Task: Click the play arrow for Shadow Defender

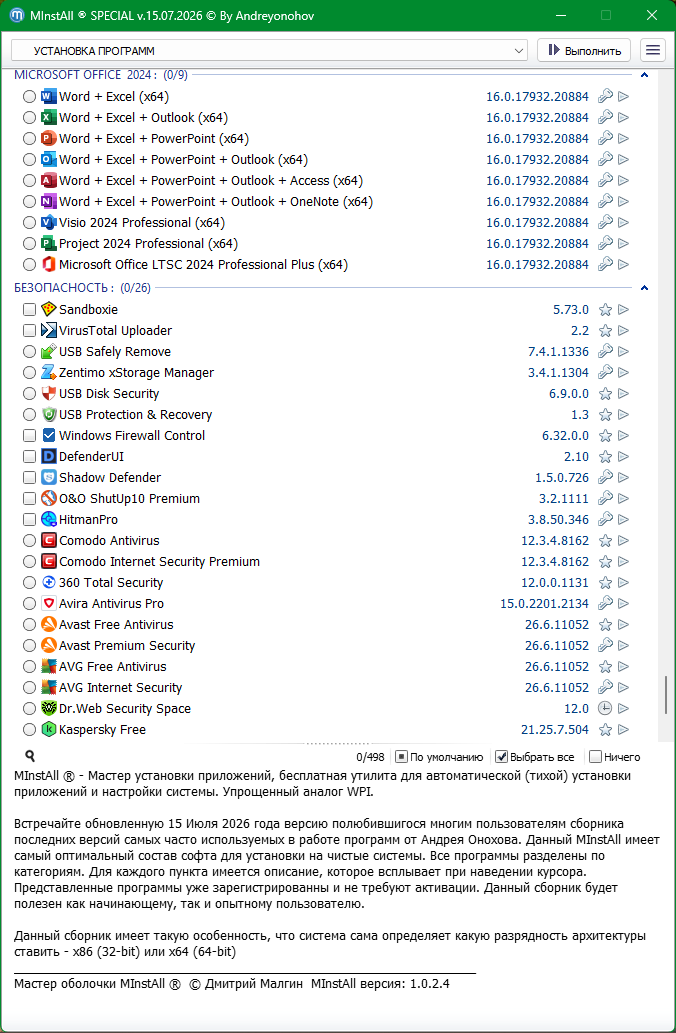Action: tap(623, 478)
